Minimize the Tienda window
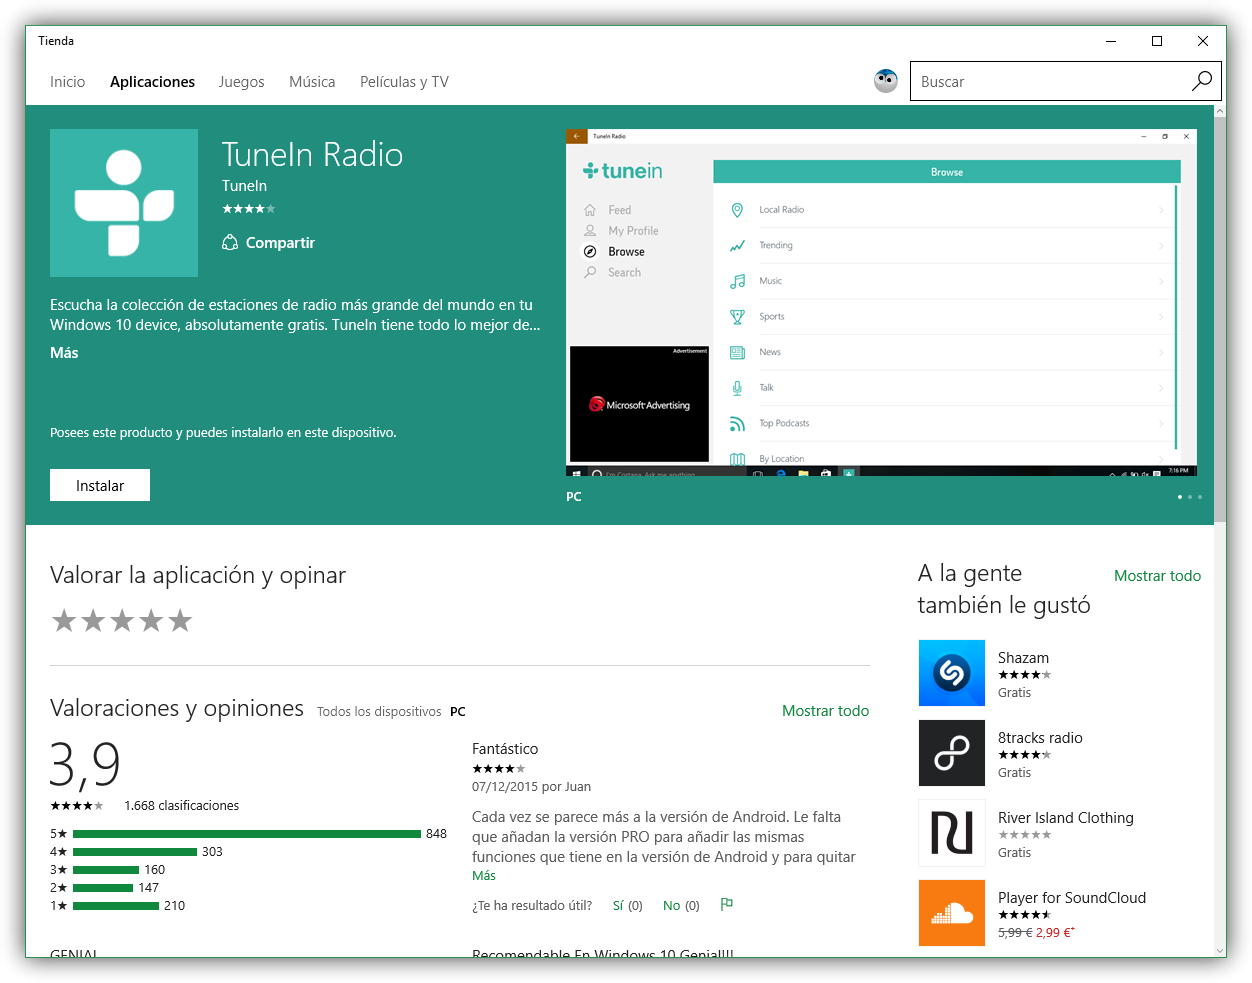Viewport: 1252px width, 983px height. click(x=1111, y=41)
